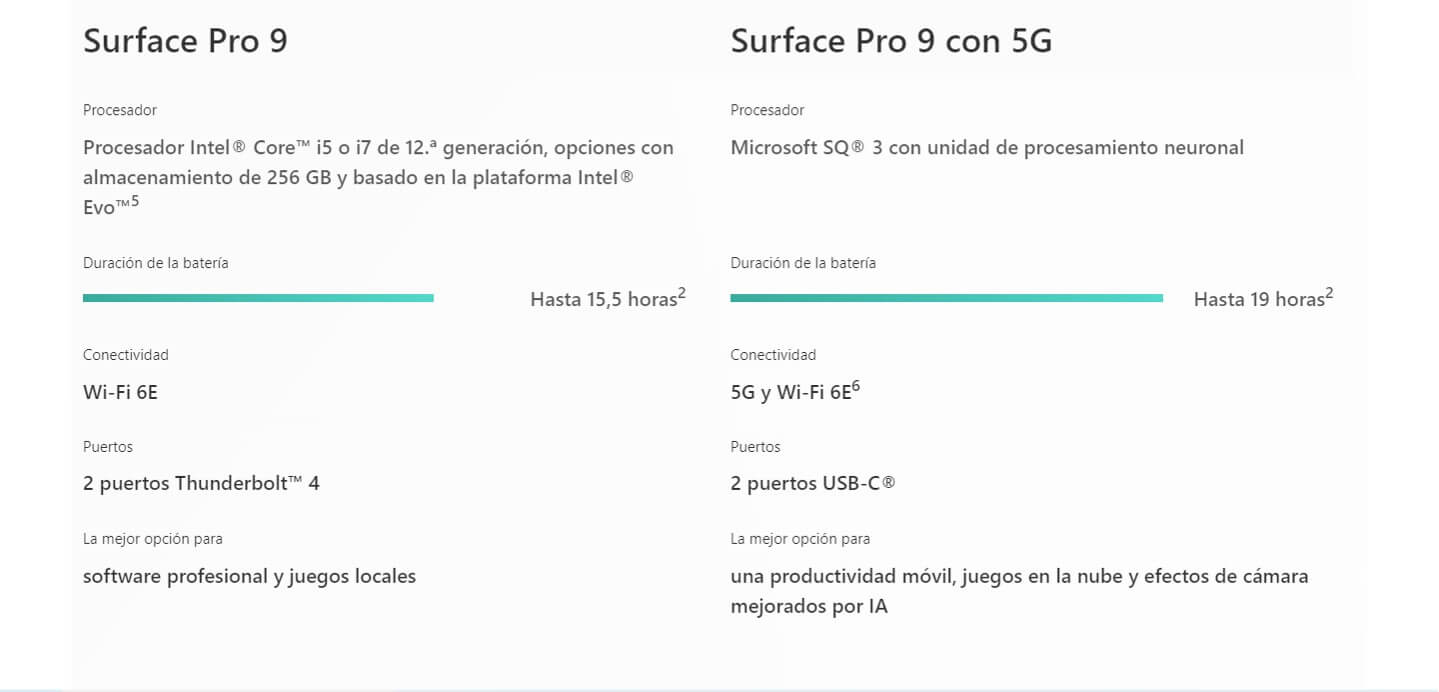Click footnote 6 after 5G y Wi-Fi 6E

[x=856, y=386]
